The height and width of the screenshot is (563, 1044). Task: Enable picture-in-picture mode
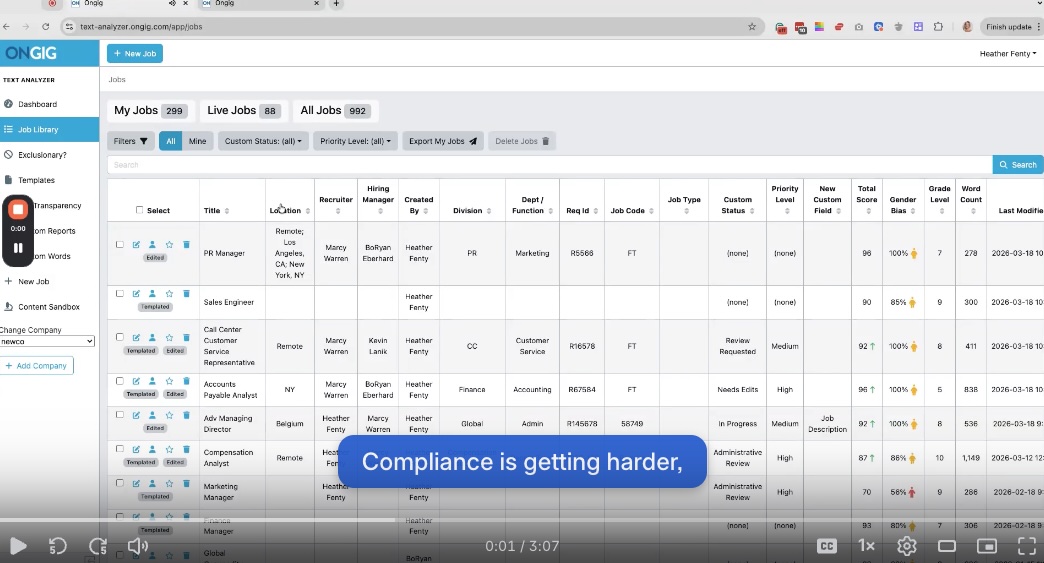click(x=987, y=546)
